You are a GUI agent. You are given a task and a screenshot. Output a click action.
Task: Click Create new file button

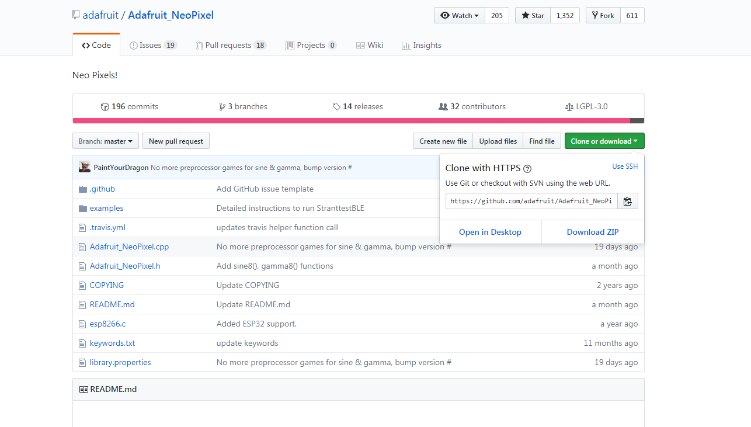point(443,141)
